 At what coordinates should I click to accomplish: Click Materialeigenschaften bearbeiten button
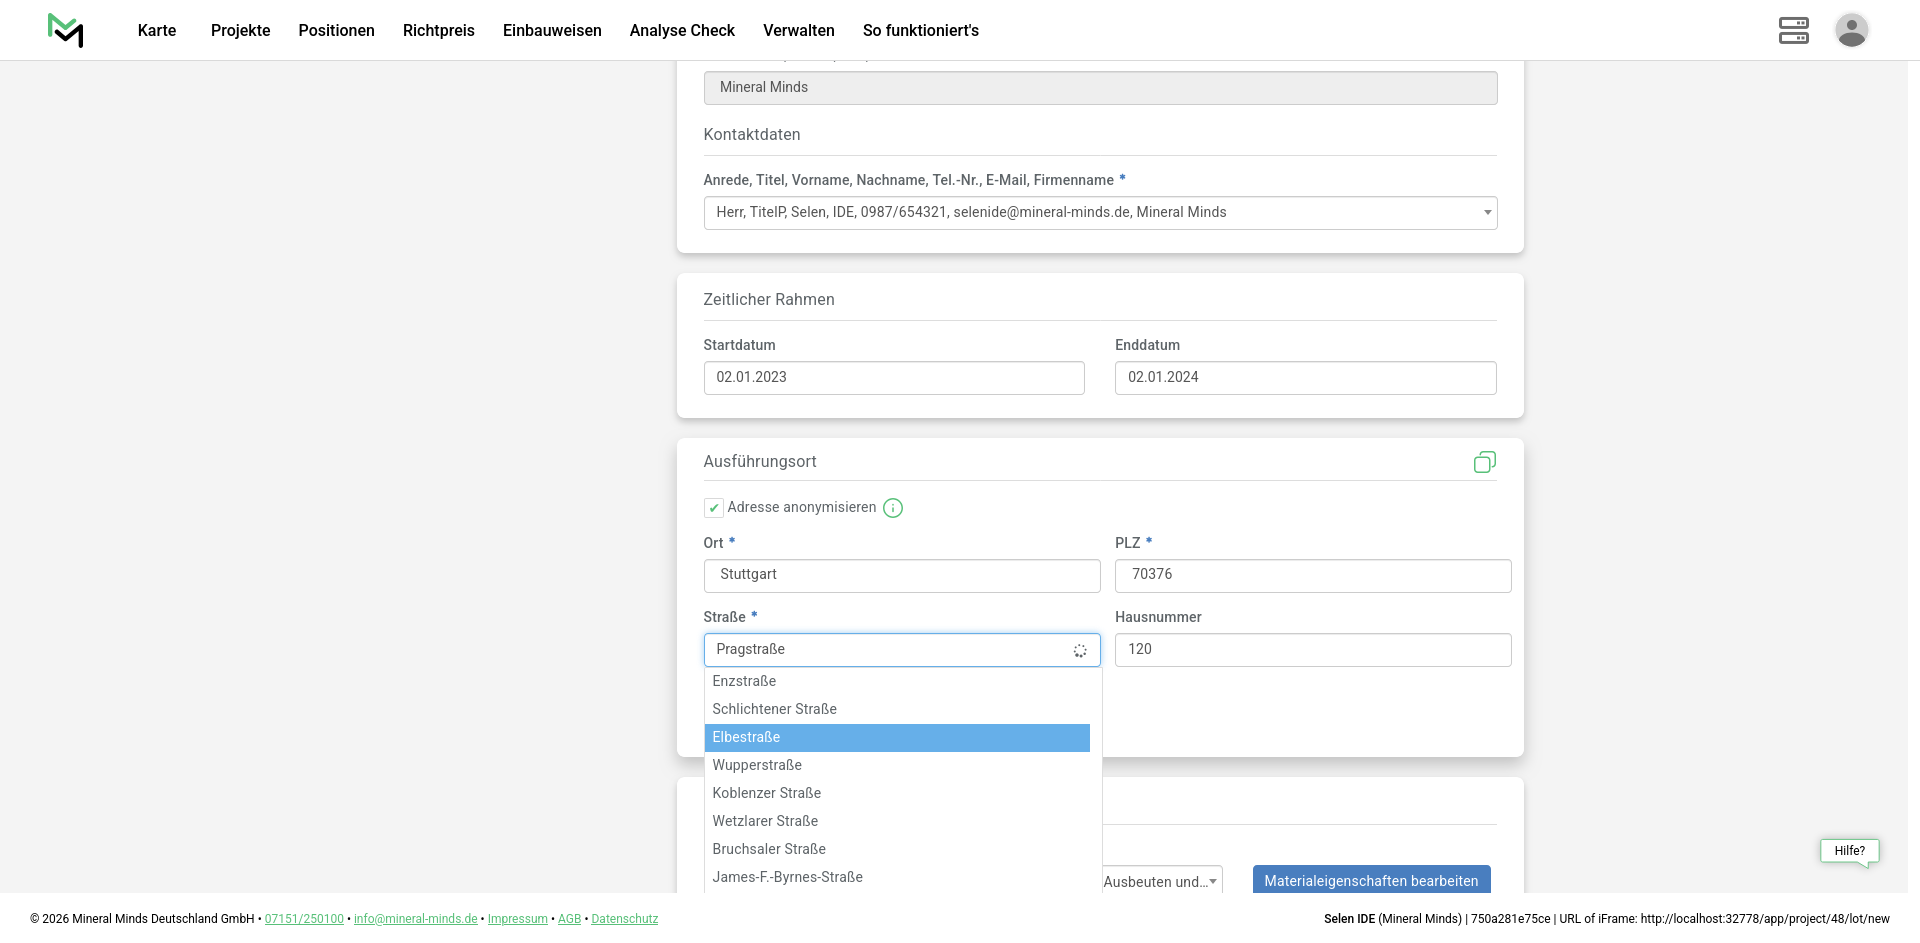(1371, 880)
